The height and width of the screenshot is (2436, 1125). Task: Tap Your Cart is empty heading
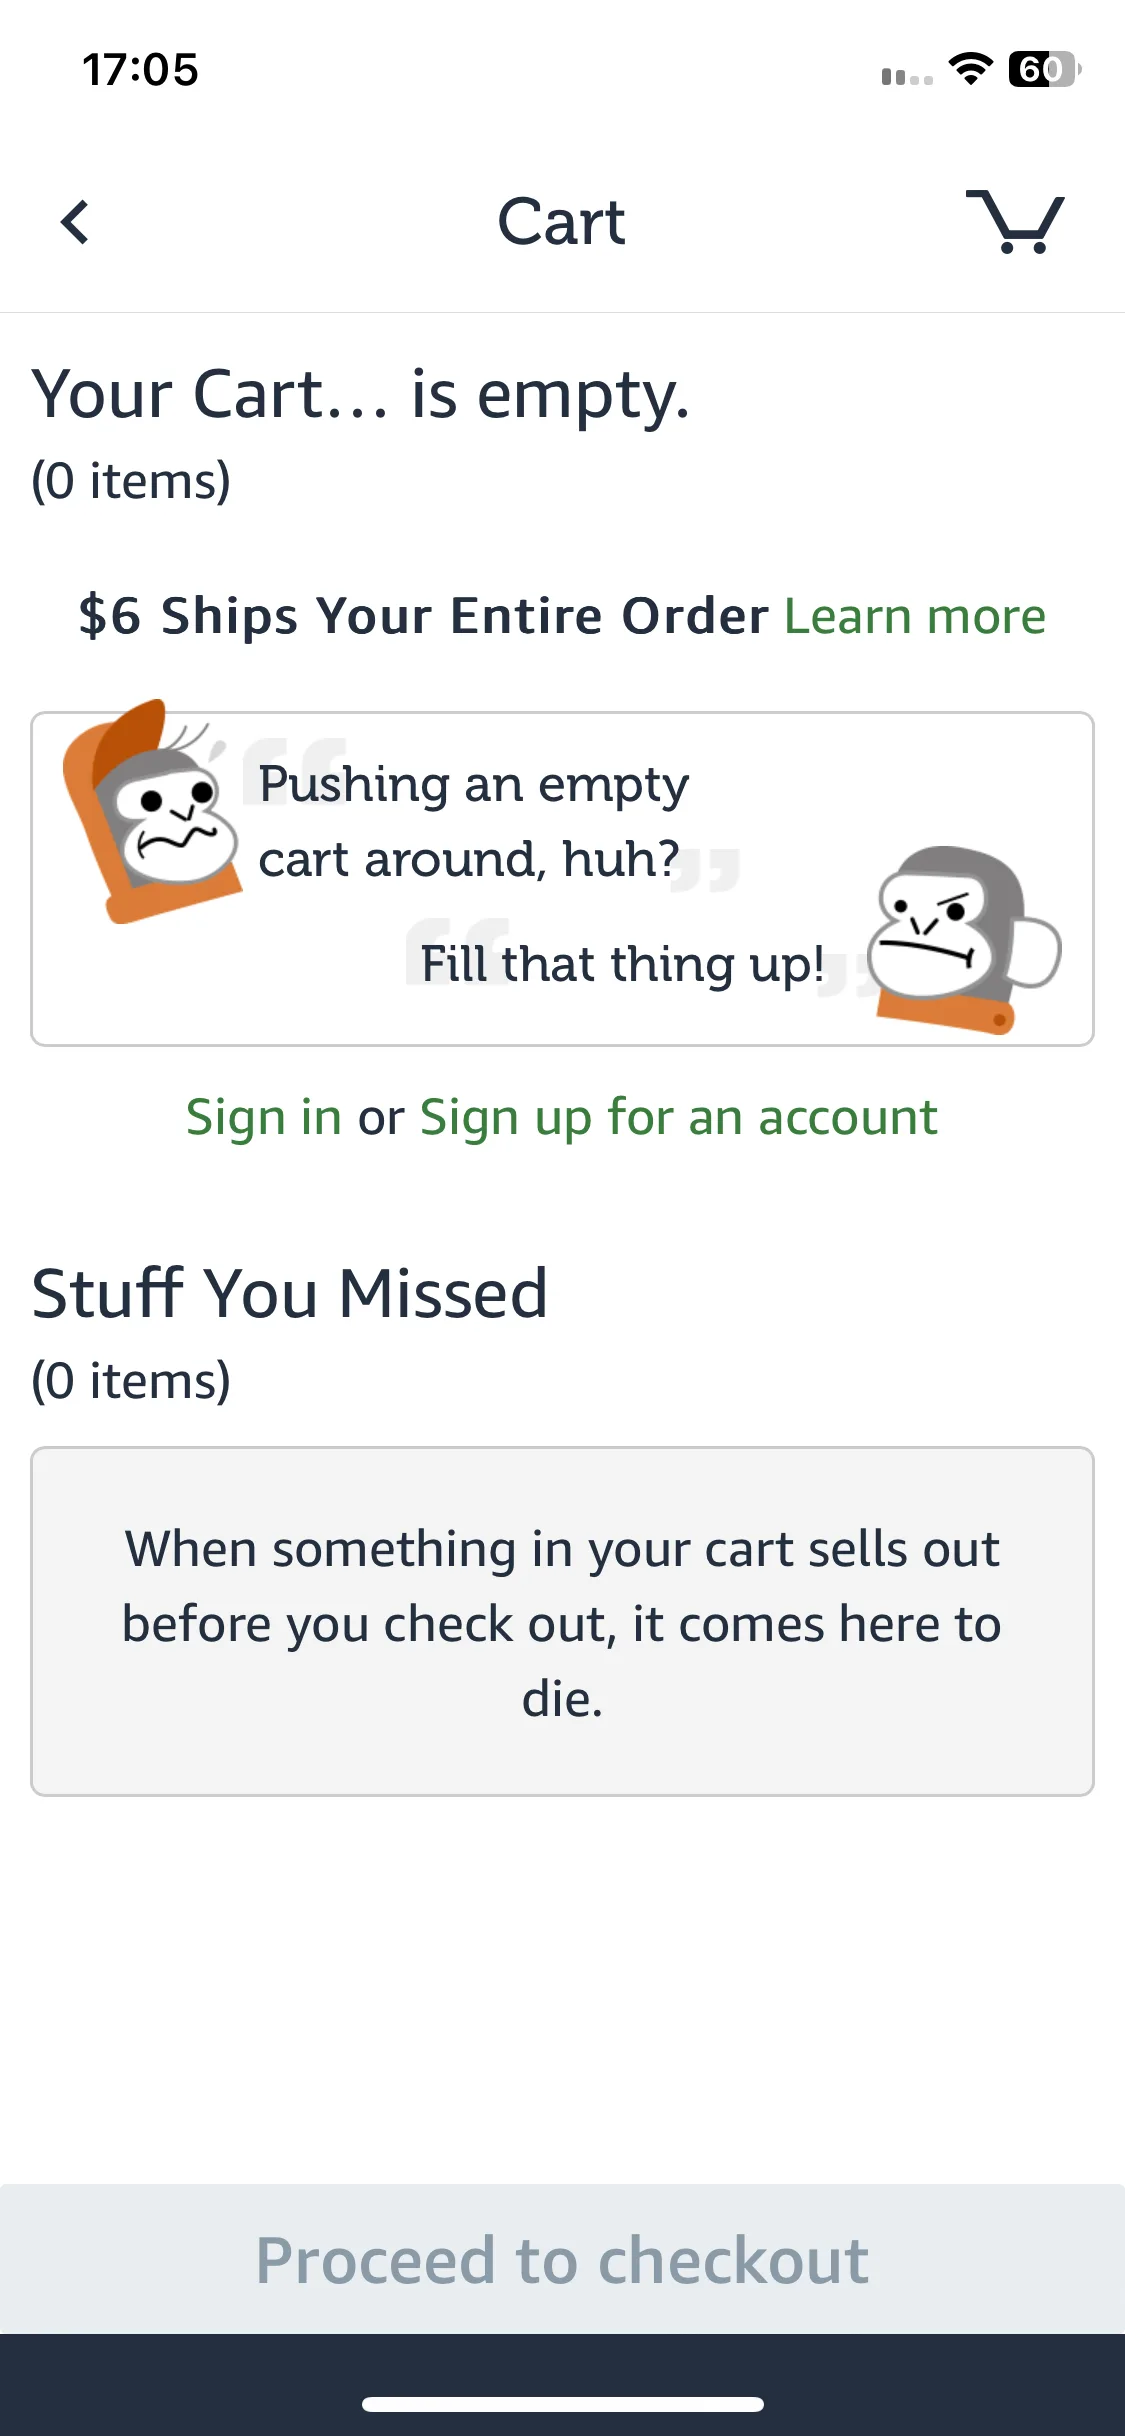coord(361,394)
